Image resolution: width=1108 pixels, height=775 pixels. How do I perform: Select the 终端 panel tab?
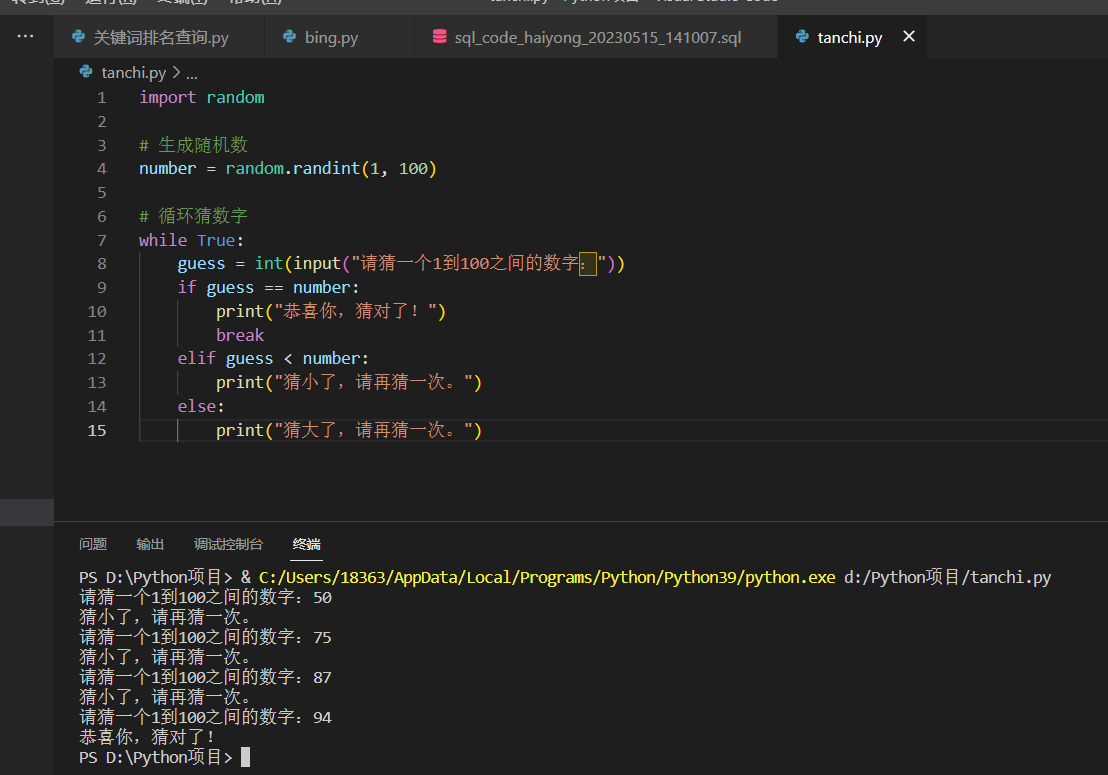(306, 544)
